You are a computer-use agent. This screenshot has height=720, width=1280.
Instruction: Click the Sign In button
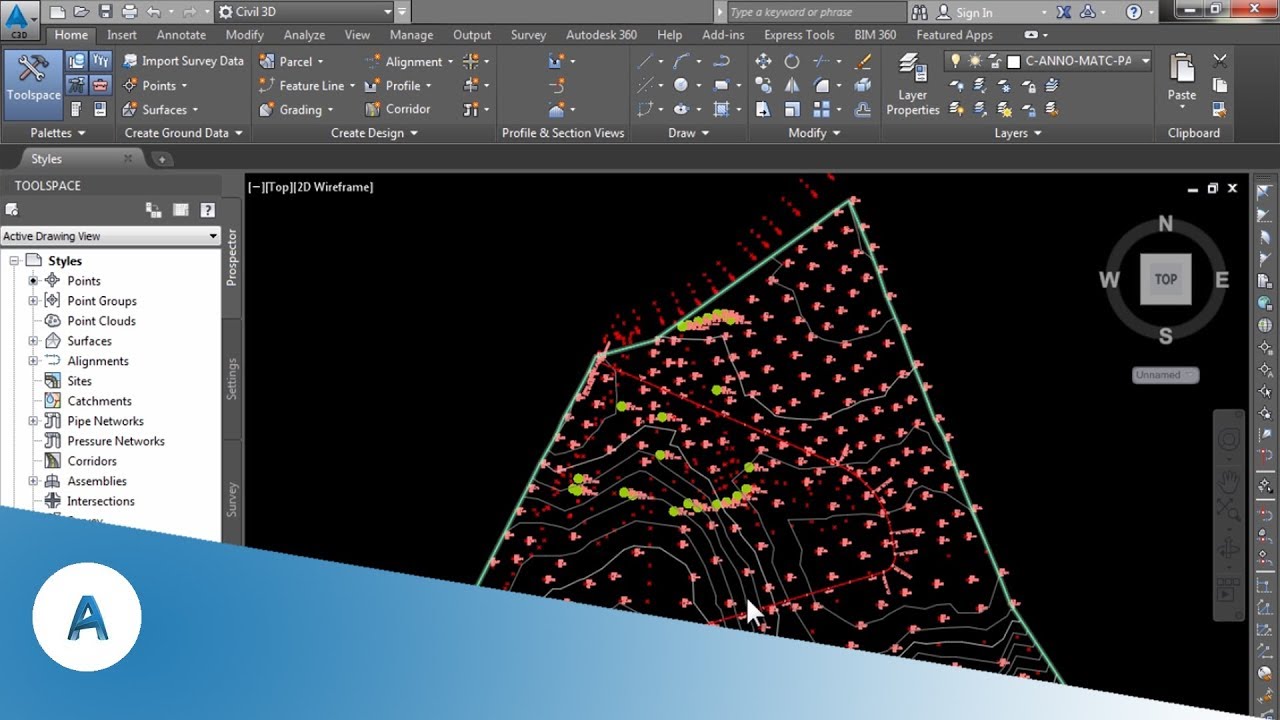click(974, 13)
